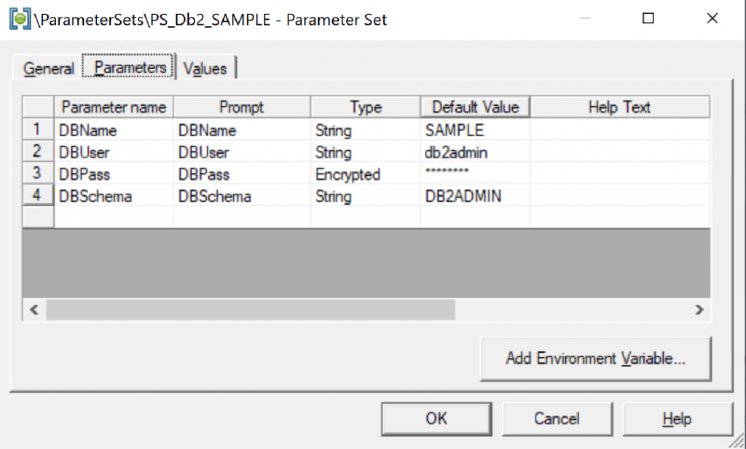Click the Encrypted type cell for DBPass
This screenshot has width=746, height=449.
pos(365,173)
